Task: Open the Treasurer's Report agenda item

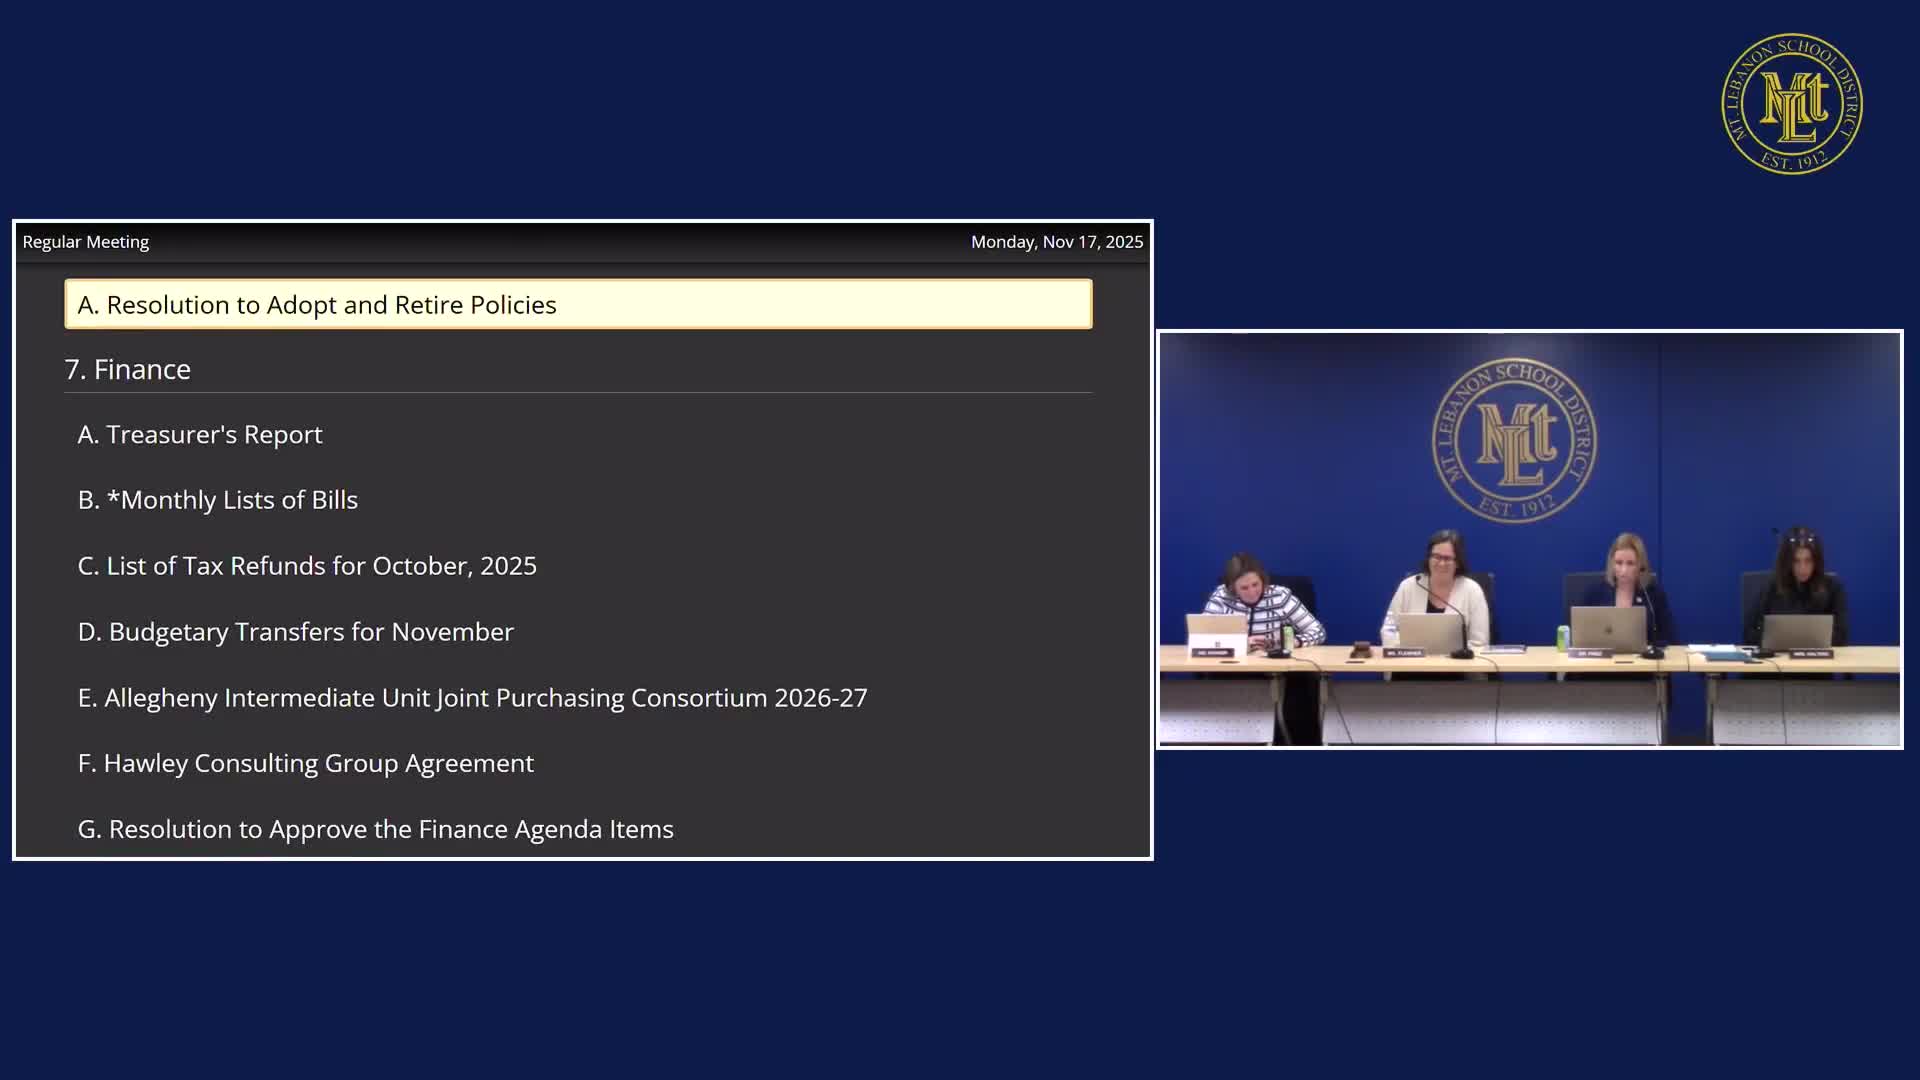Action: coord(200,434)
